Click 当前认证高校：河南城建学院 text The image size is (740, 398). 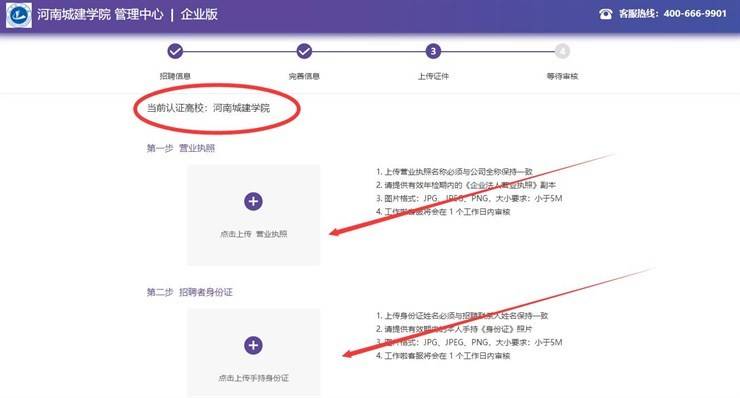208,108
